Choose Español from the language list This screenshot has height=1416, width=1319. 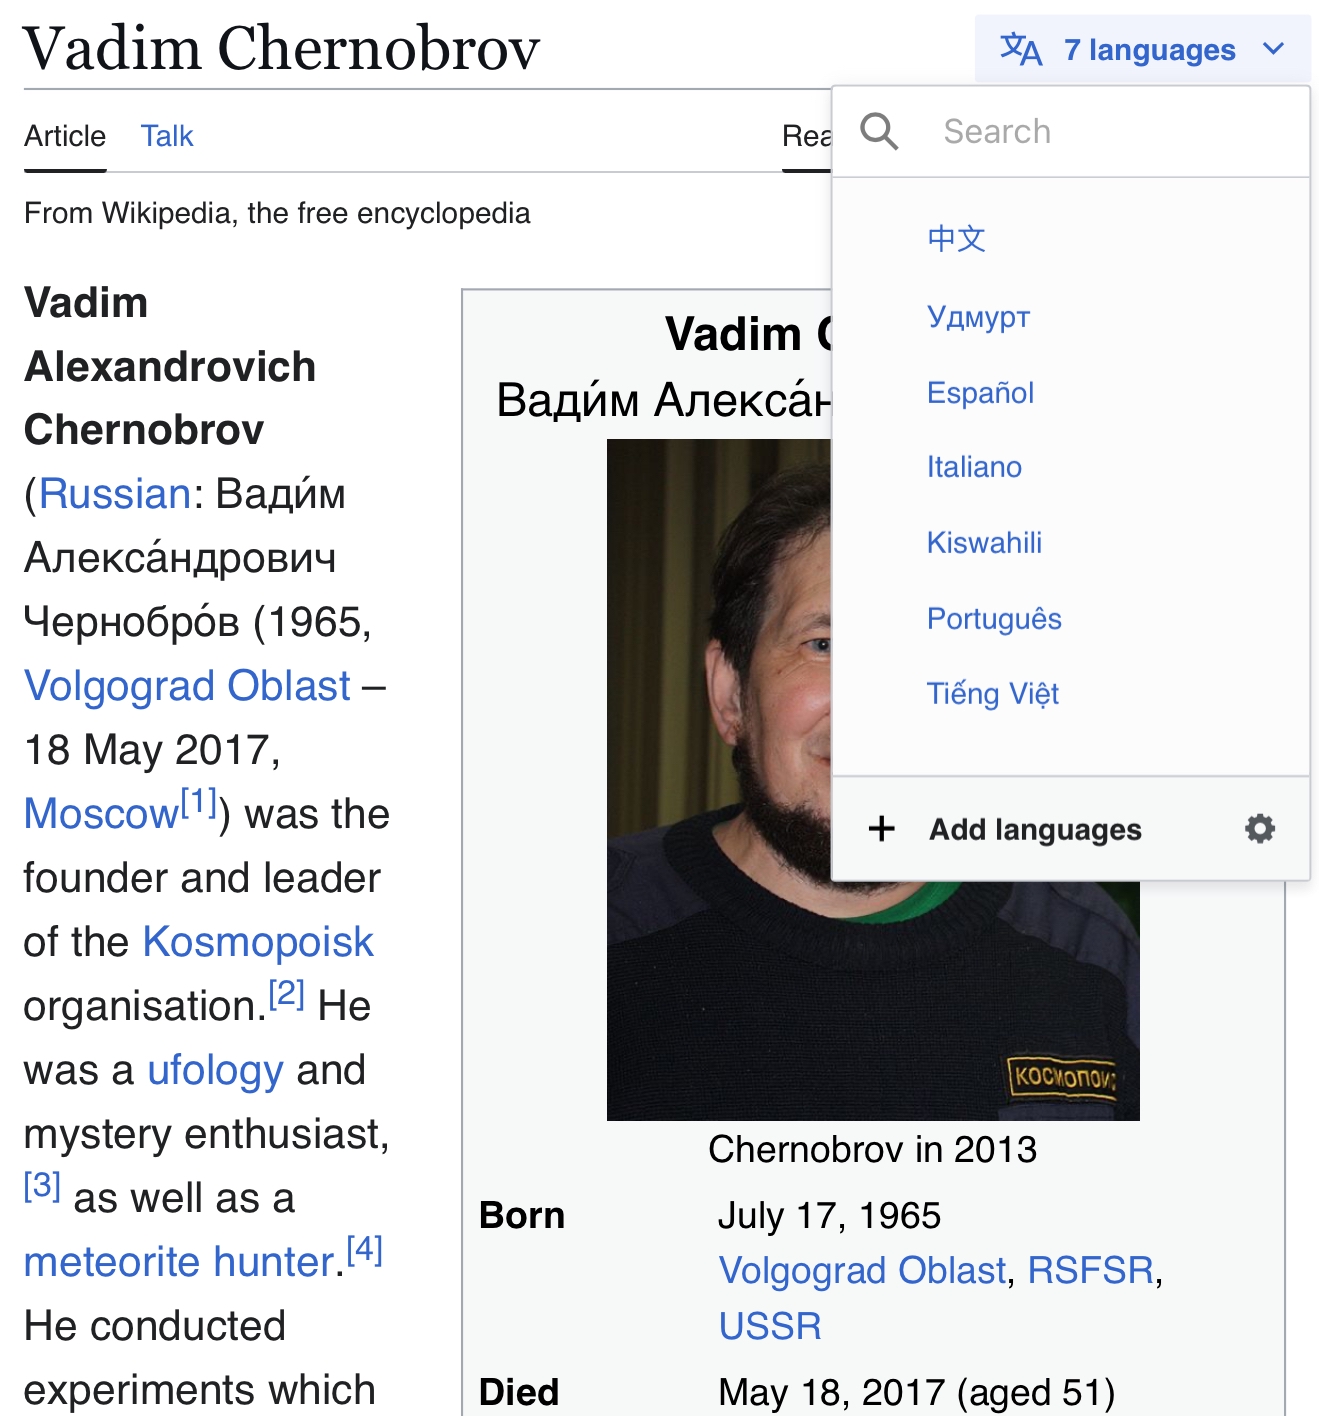[x=980, y=392]
